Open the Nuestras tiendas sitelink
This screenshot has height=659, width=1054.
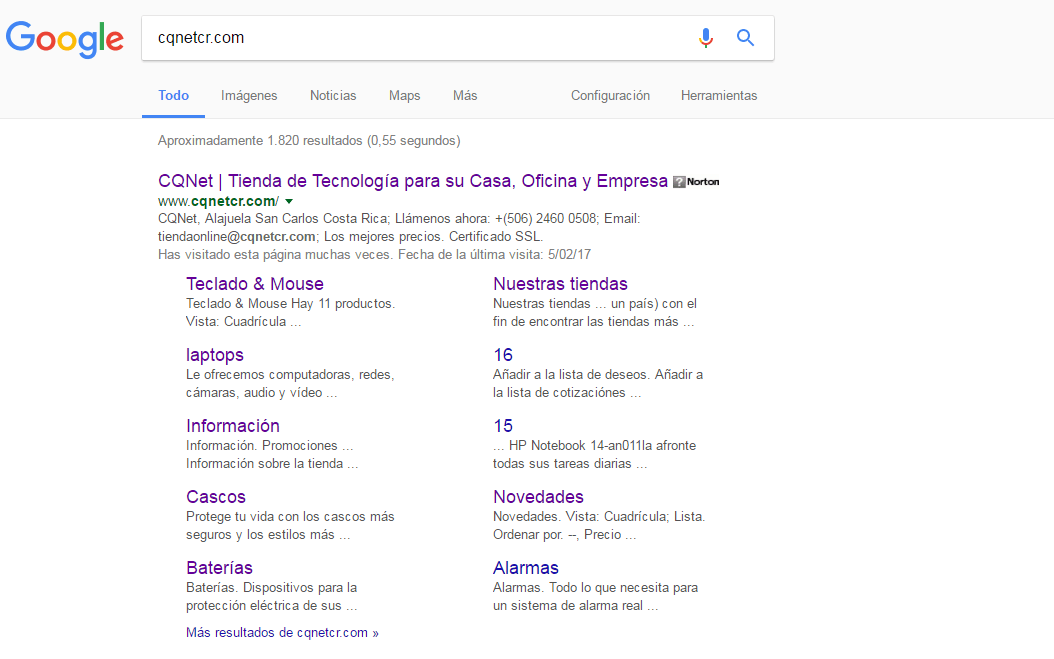point(560,284)
